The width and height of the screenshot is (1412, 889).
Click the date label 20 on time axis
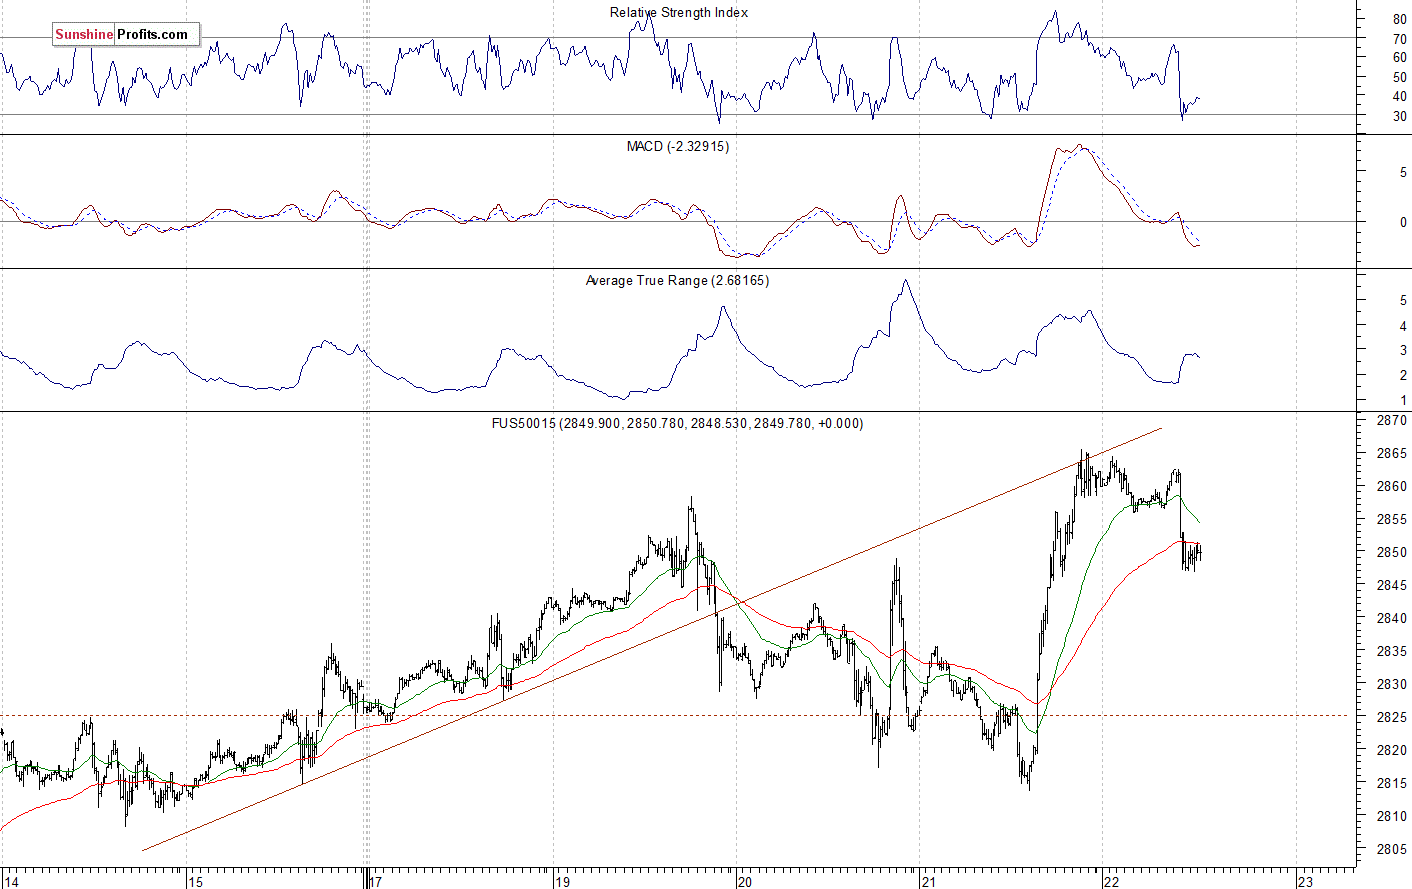[x=744, y=882]
